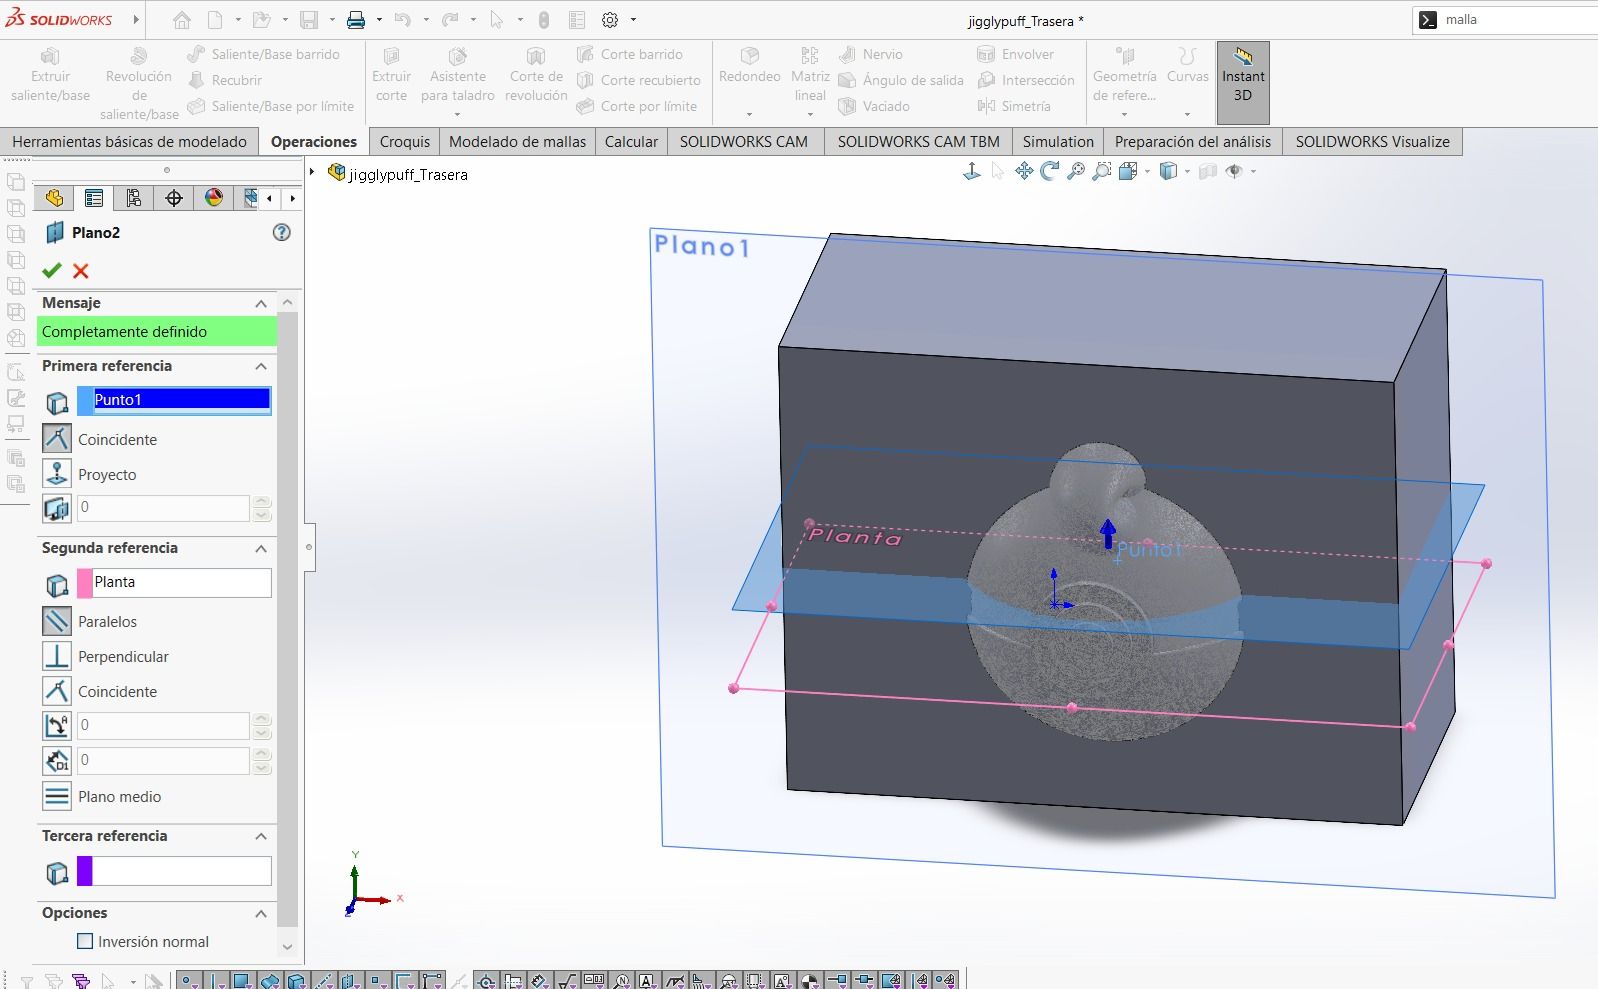1598x989 pixels.
Task: Toggle Coincidente under Segunda referencia
Action: pyautogui.click(x=57, y=691)
